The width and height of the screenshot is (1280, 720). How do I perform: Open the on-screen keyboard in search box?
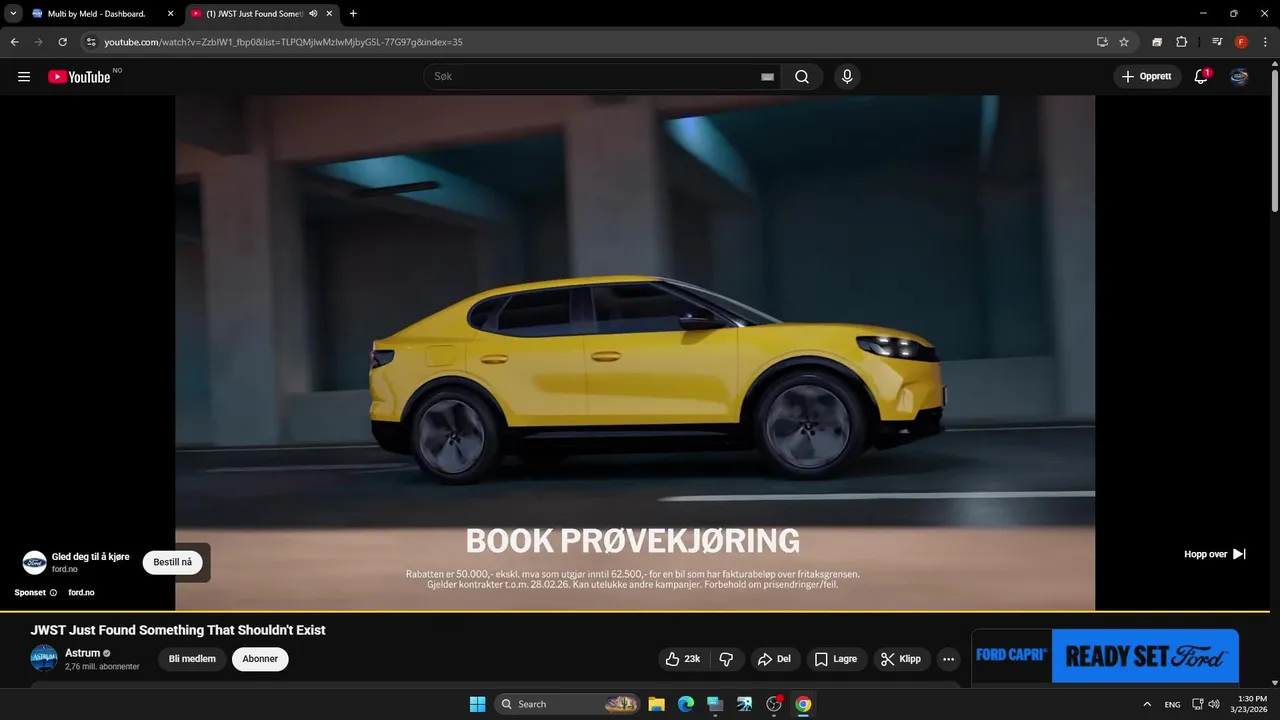click(x=767, y=77)
